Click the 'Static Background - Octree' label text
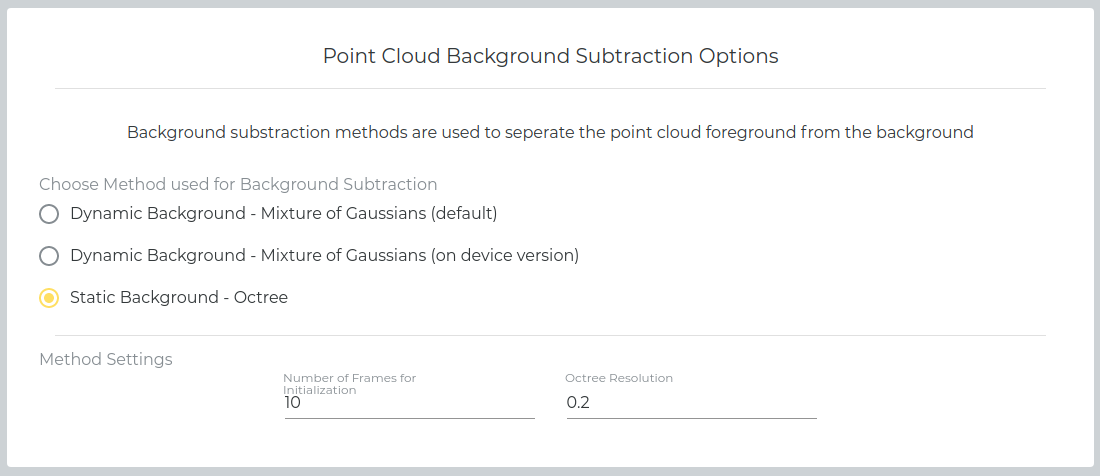Viewport: 1100px width, 476px height. 179,297
